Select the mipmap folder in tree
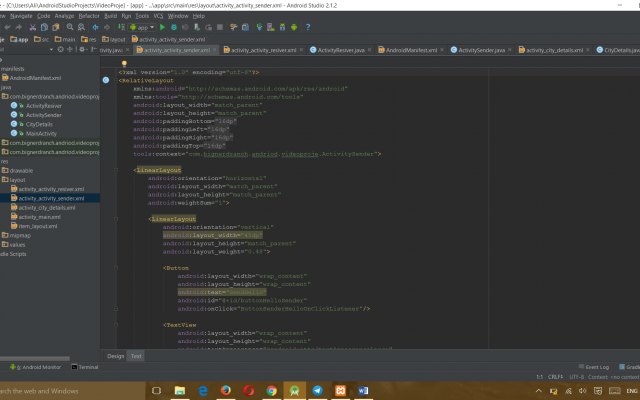Screen dimensions: 640x400 tap(16, 236)
